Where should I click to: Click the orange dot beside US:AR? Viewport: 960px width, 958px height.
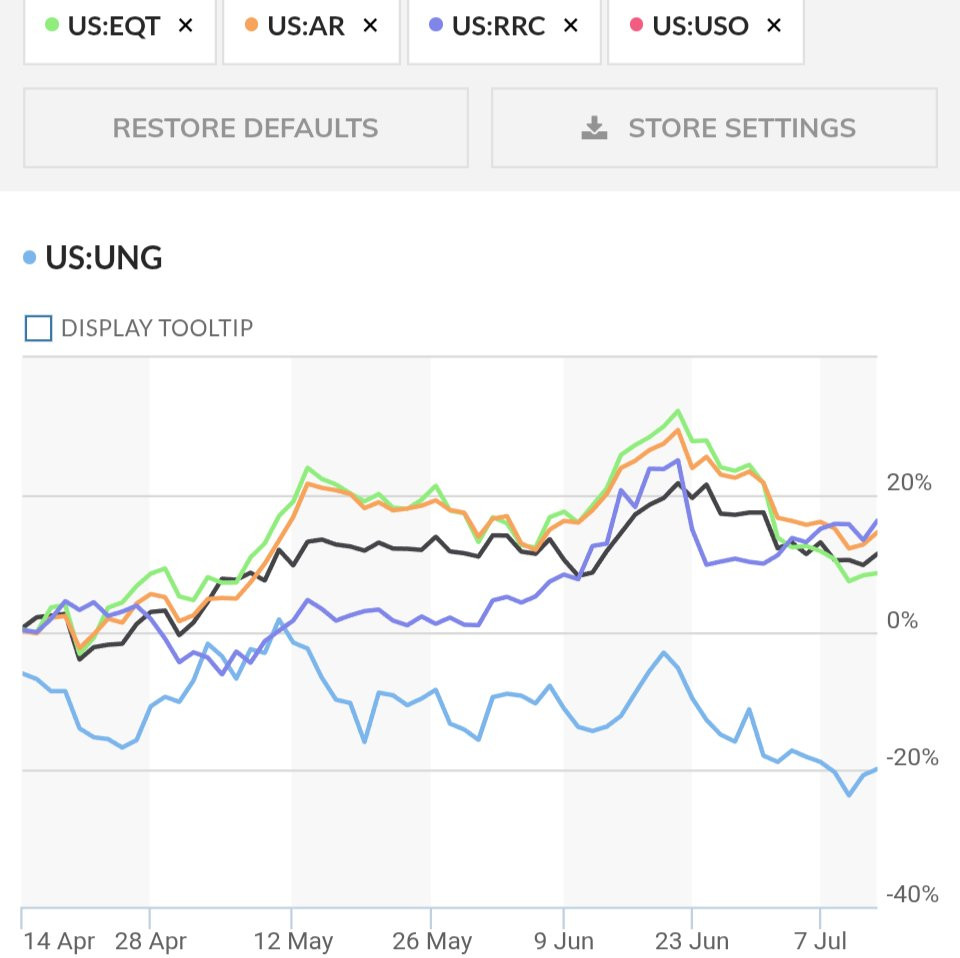pyautogui.click(x=252, y=26)
